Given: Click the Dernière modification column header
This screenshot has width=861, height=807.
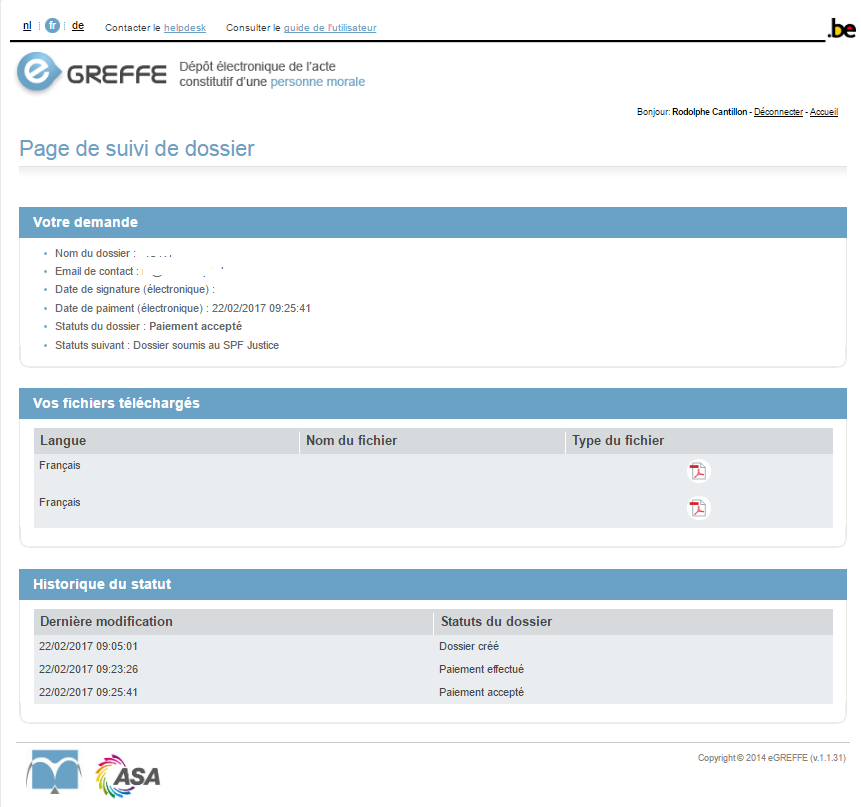Looking at the screenshot, I should tap(106, 622).
